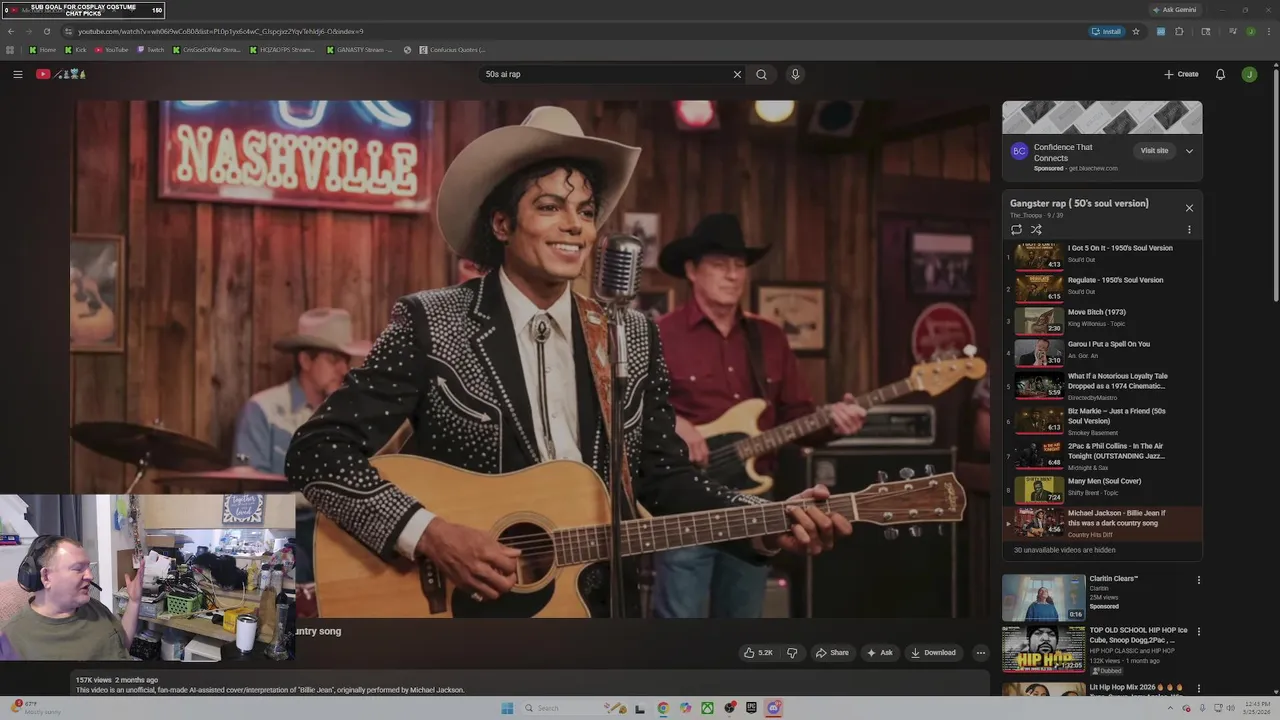Viewport: 1280px width, 720px height.
Task: Open the YouTube guide hamburger menu
Action: click(x=17, y=74)
